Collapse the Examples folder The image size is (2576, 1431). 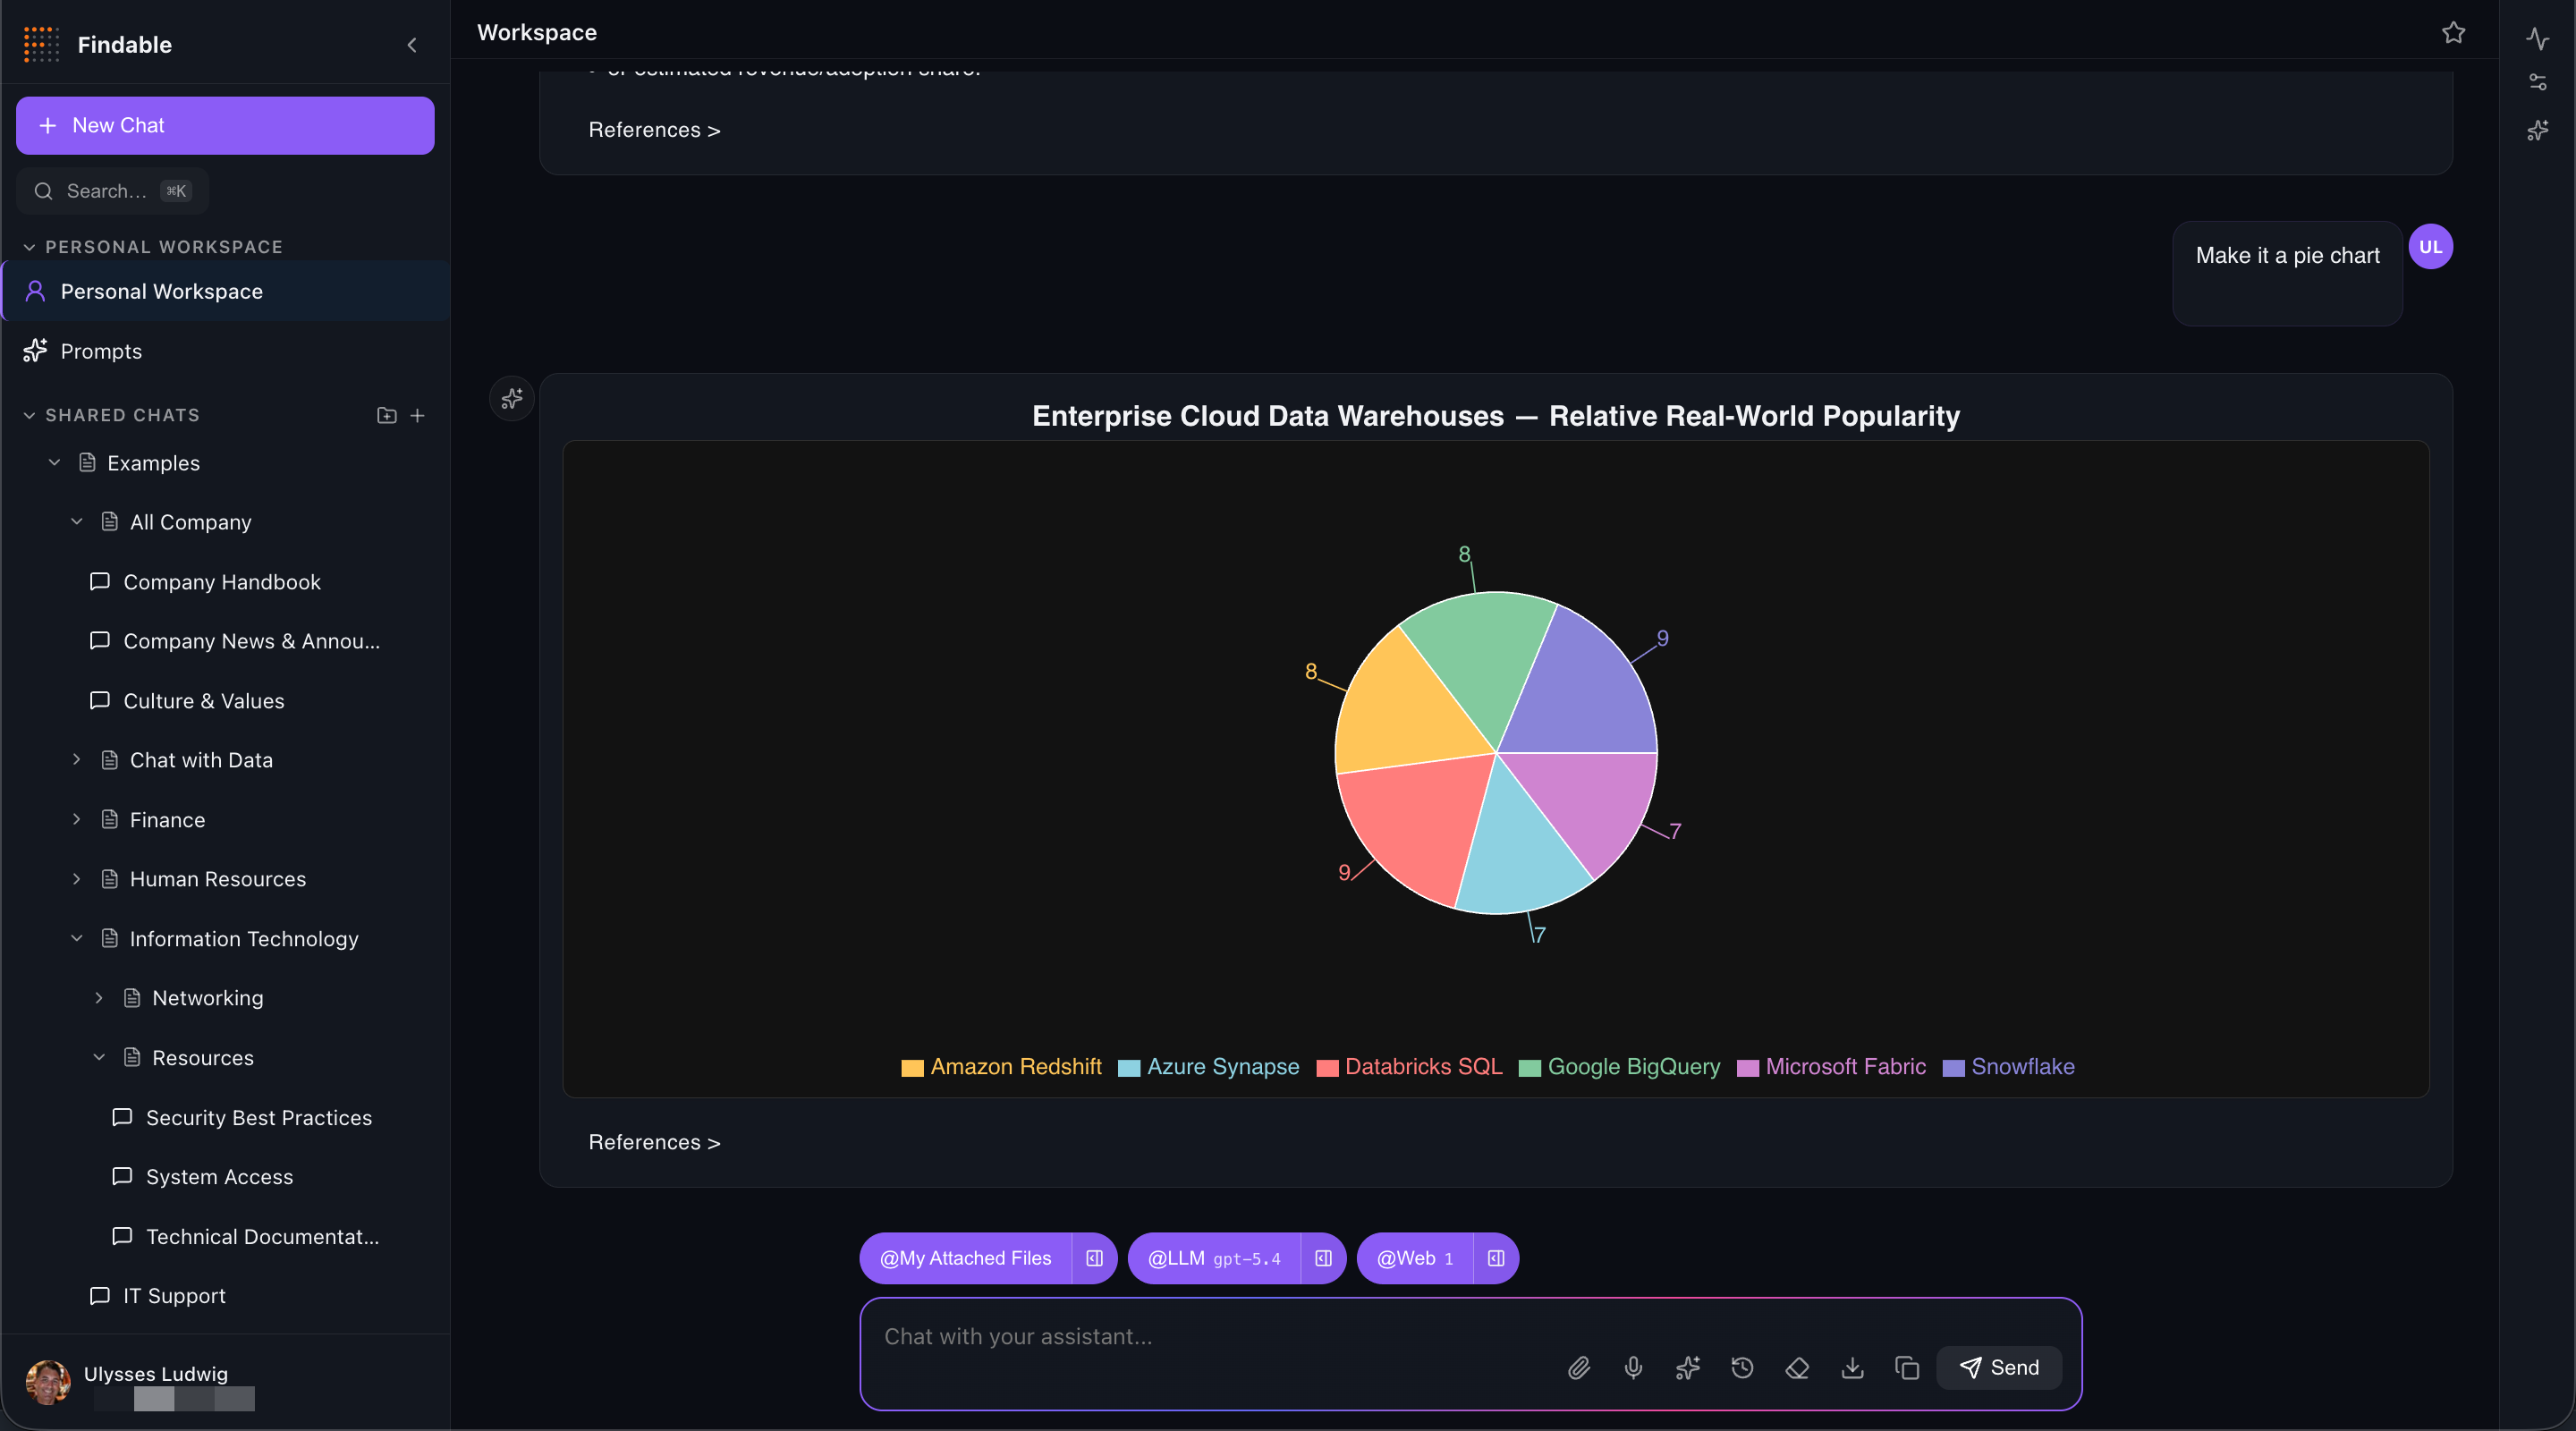(x=55, y=462)
